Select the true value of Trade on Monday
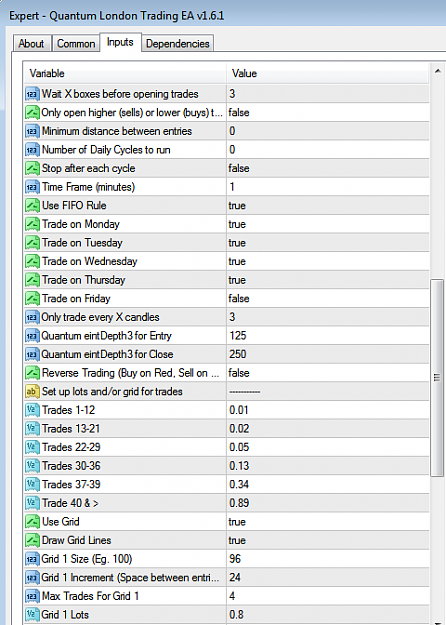 (237, 224)
